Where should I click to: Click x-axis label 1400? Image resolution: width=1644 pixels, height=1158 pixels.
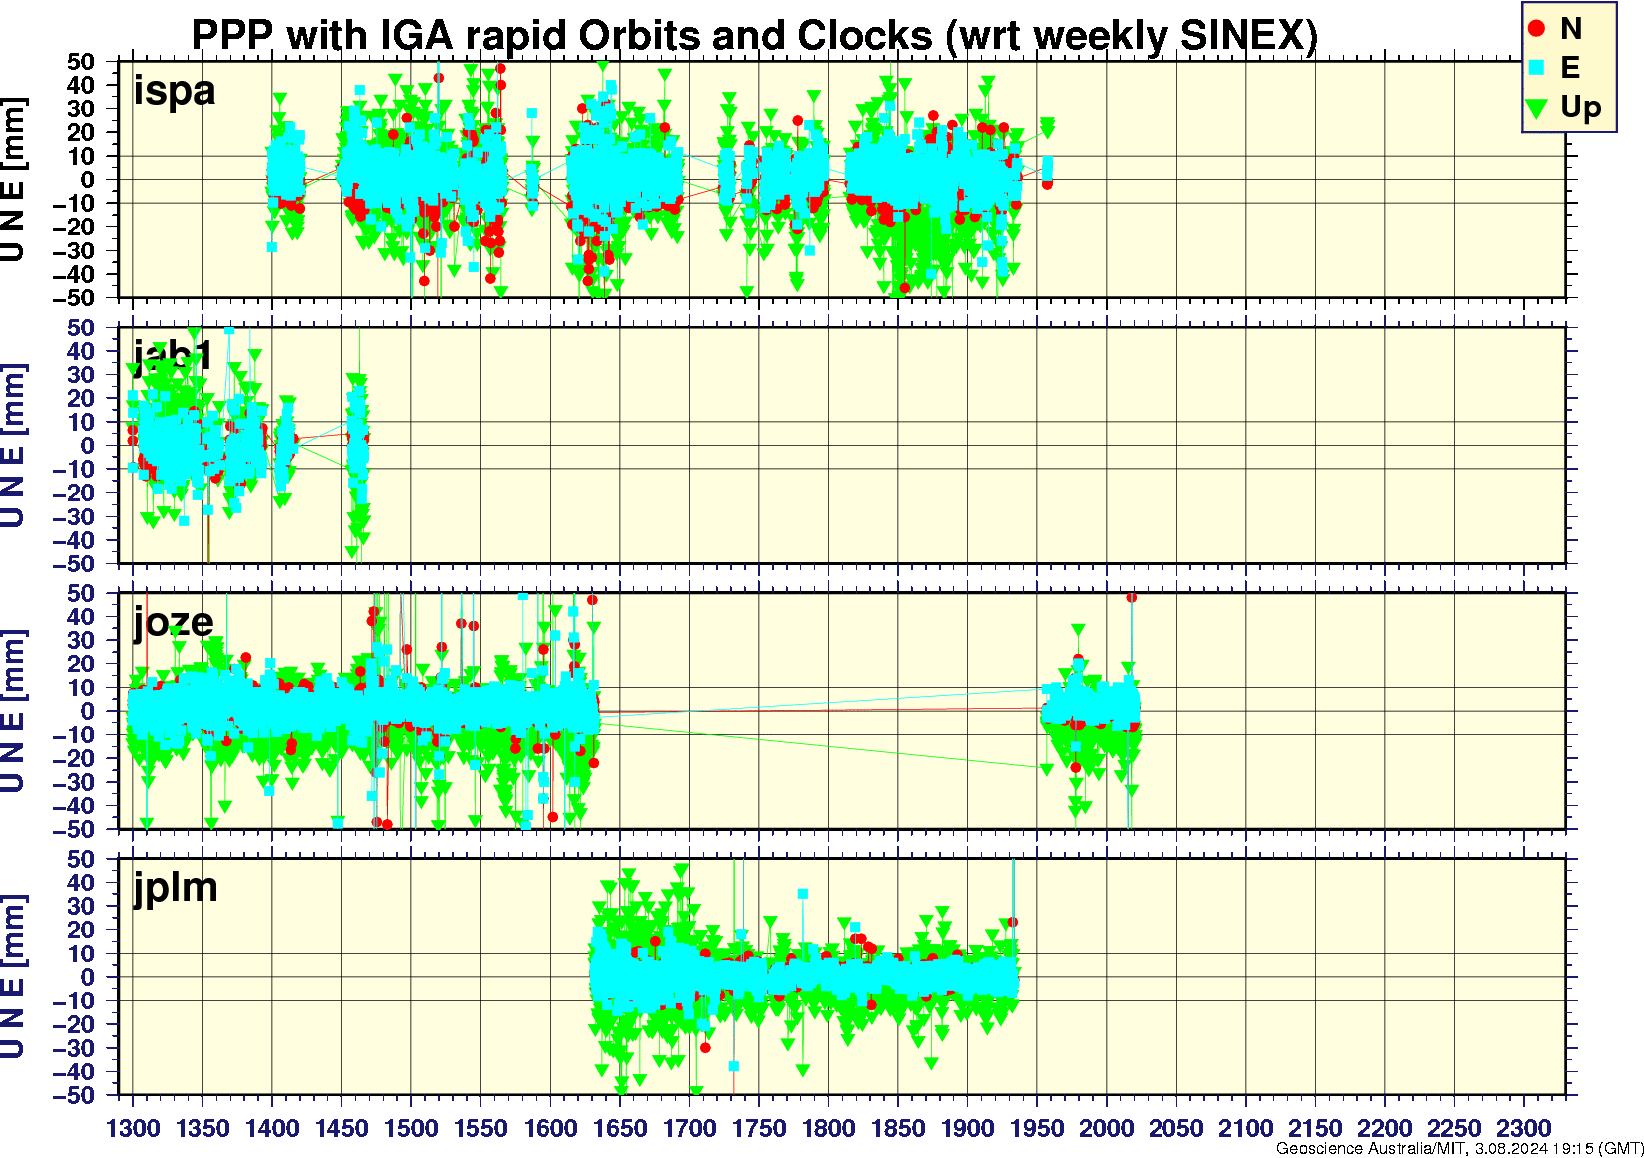point(272,1128)
